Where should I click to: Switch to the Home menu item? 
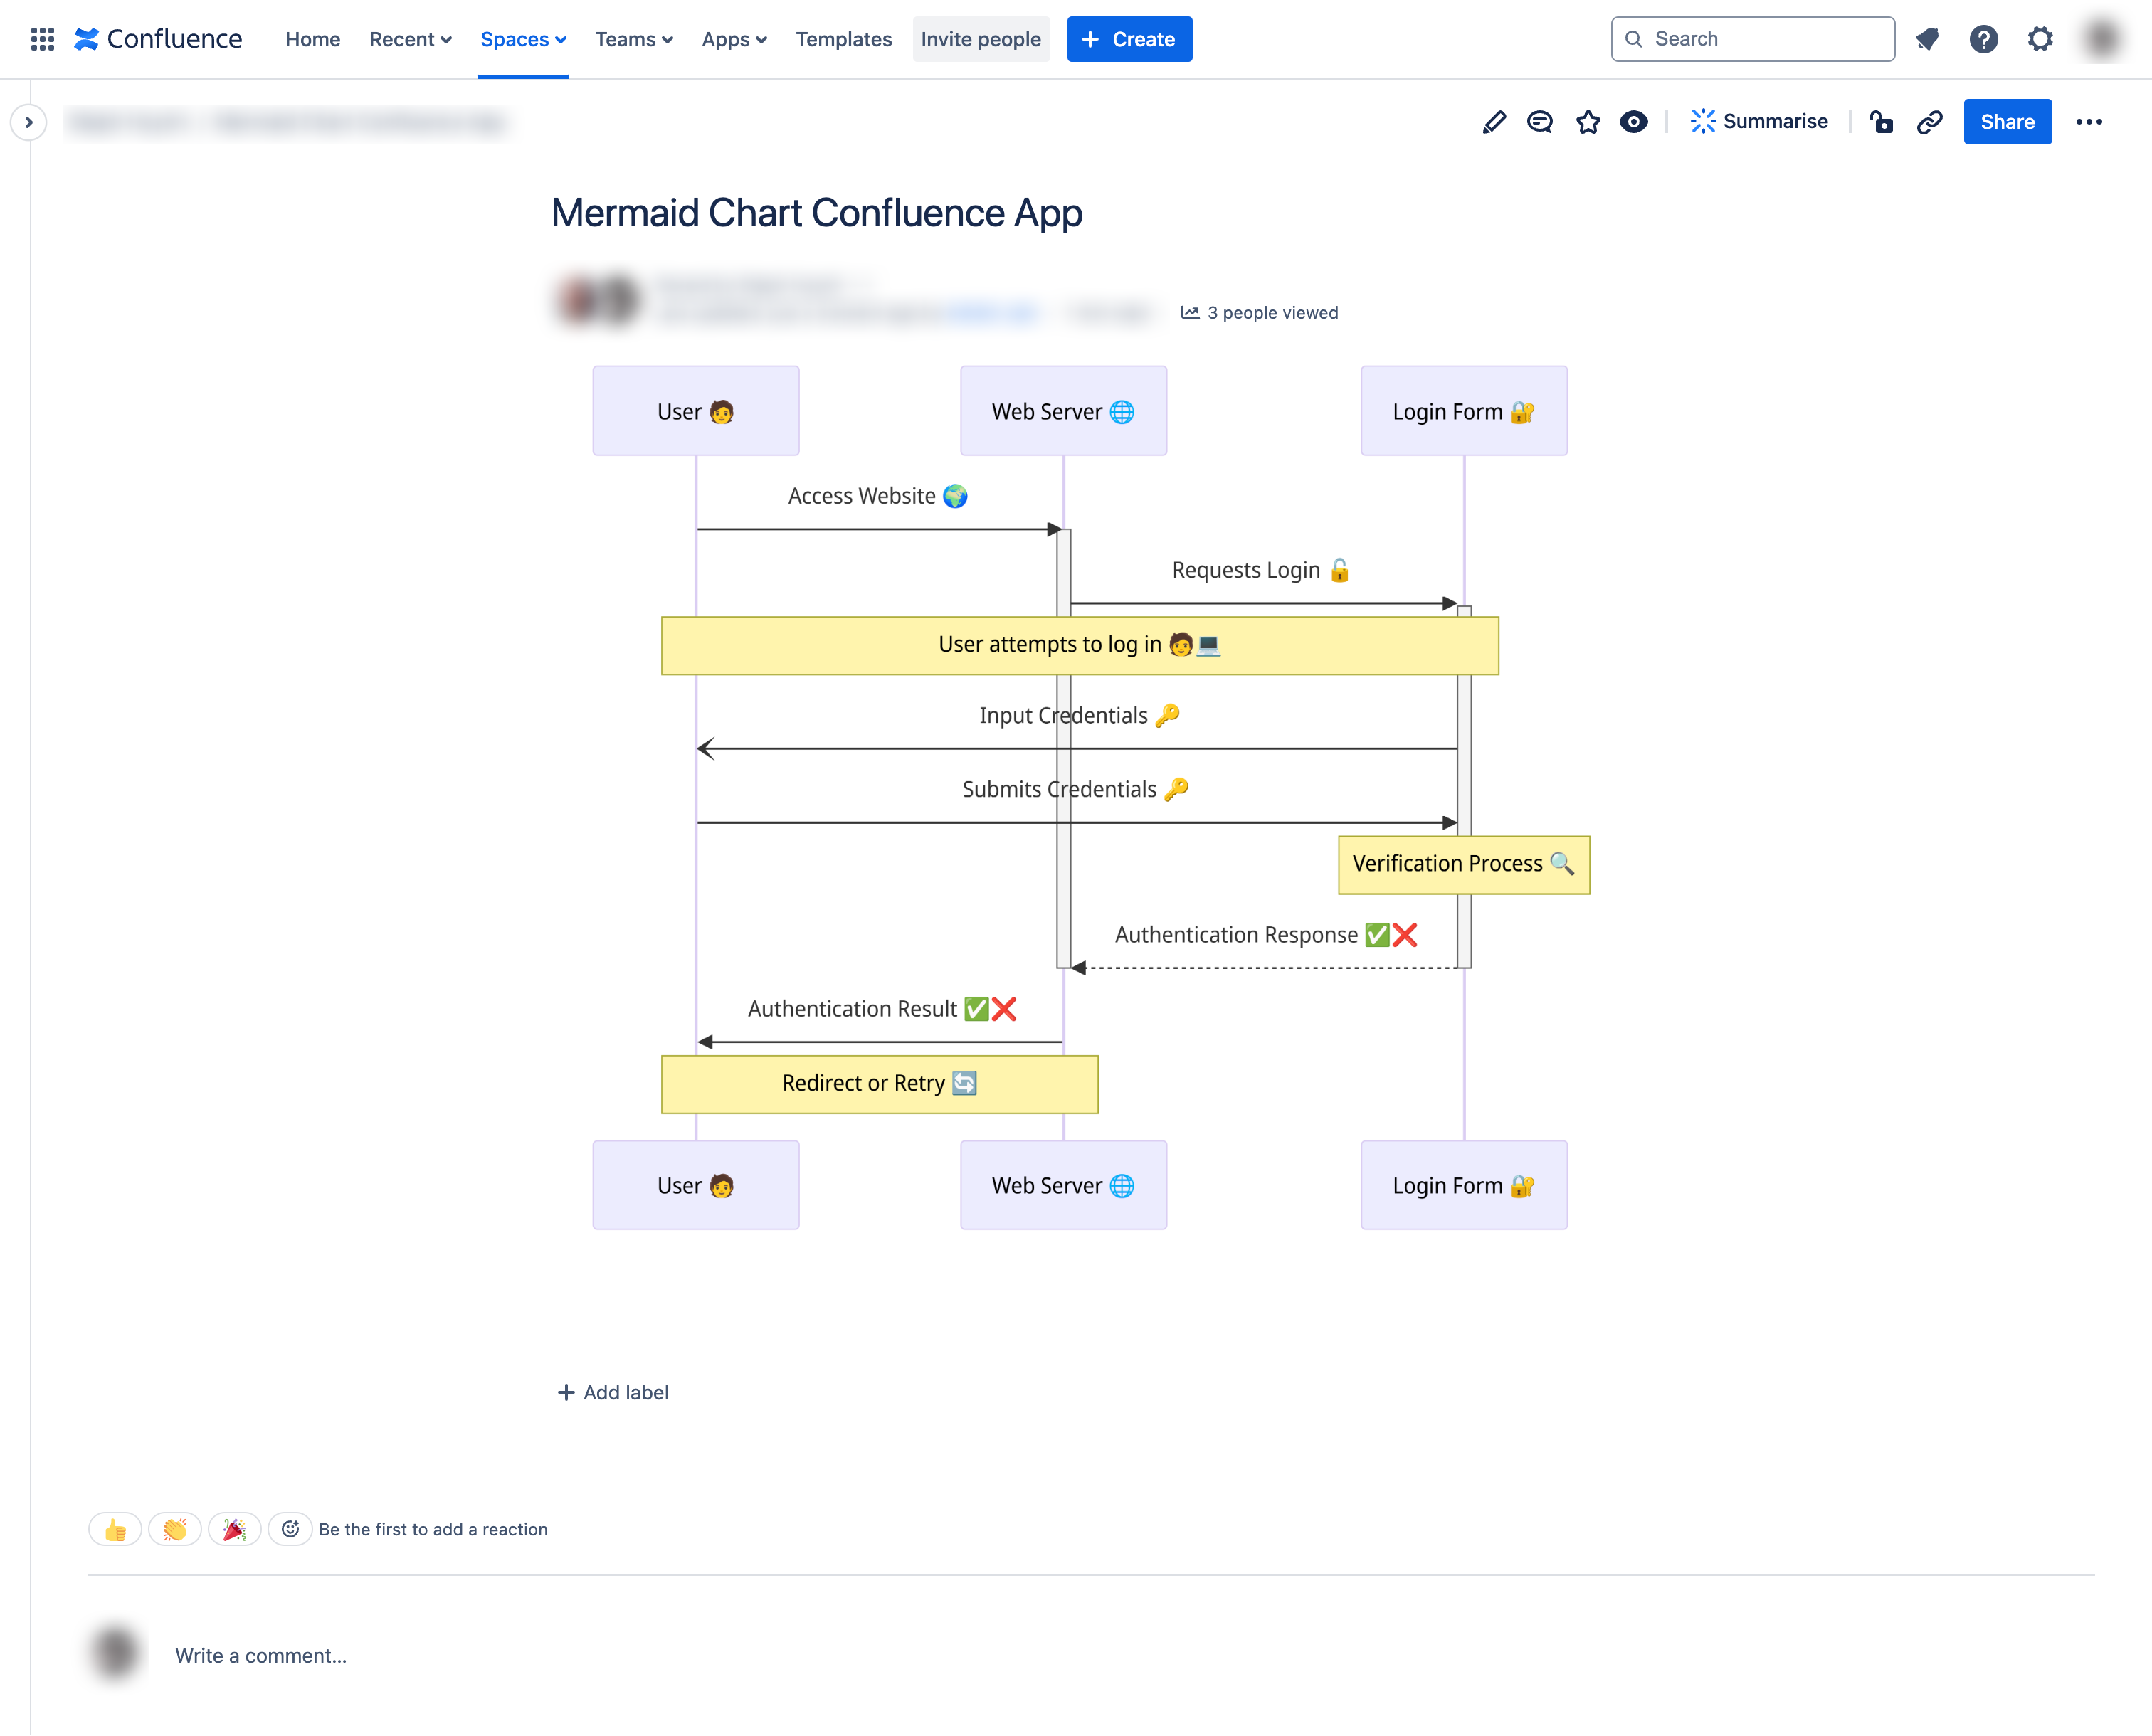(312, 39)
